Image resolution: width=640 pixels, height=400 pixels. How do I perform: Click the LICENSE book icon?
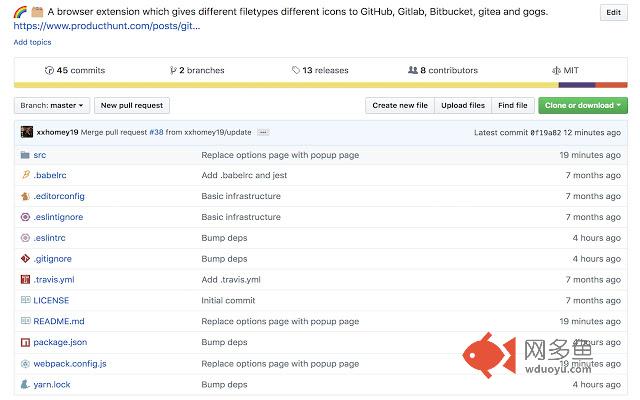[x=25, y=300]
